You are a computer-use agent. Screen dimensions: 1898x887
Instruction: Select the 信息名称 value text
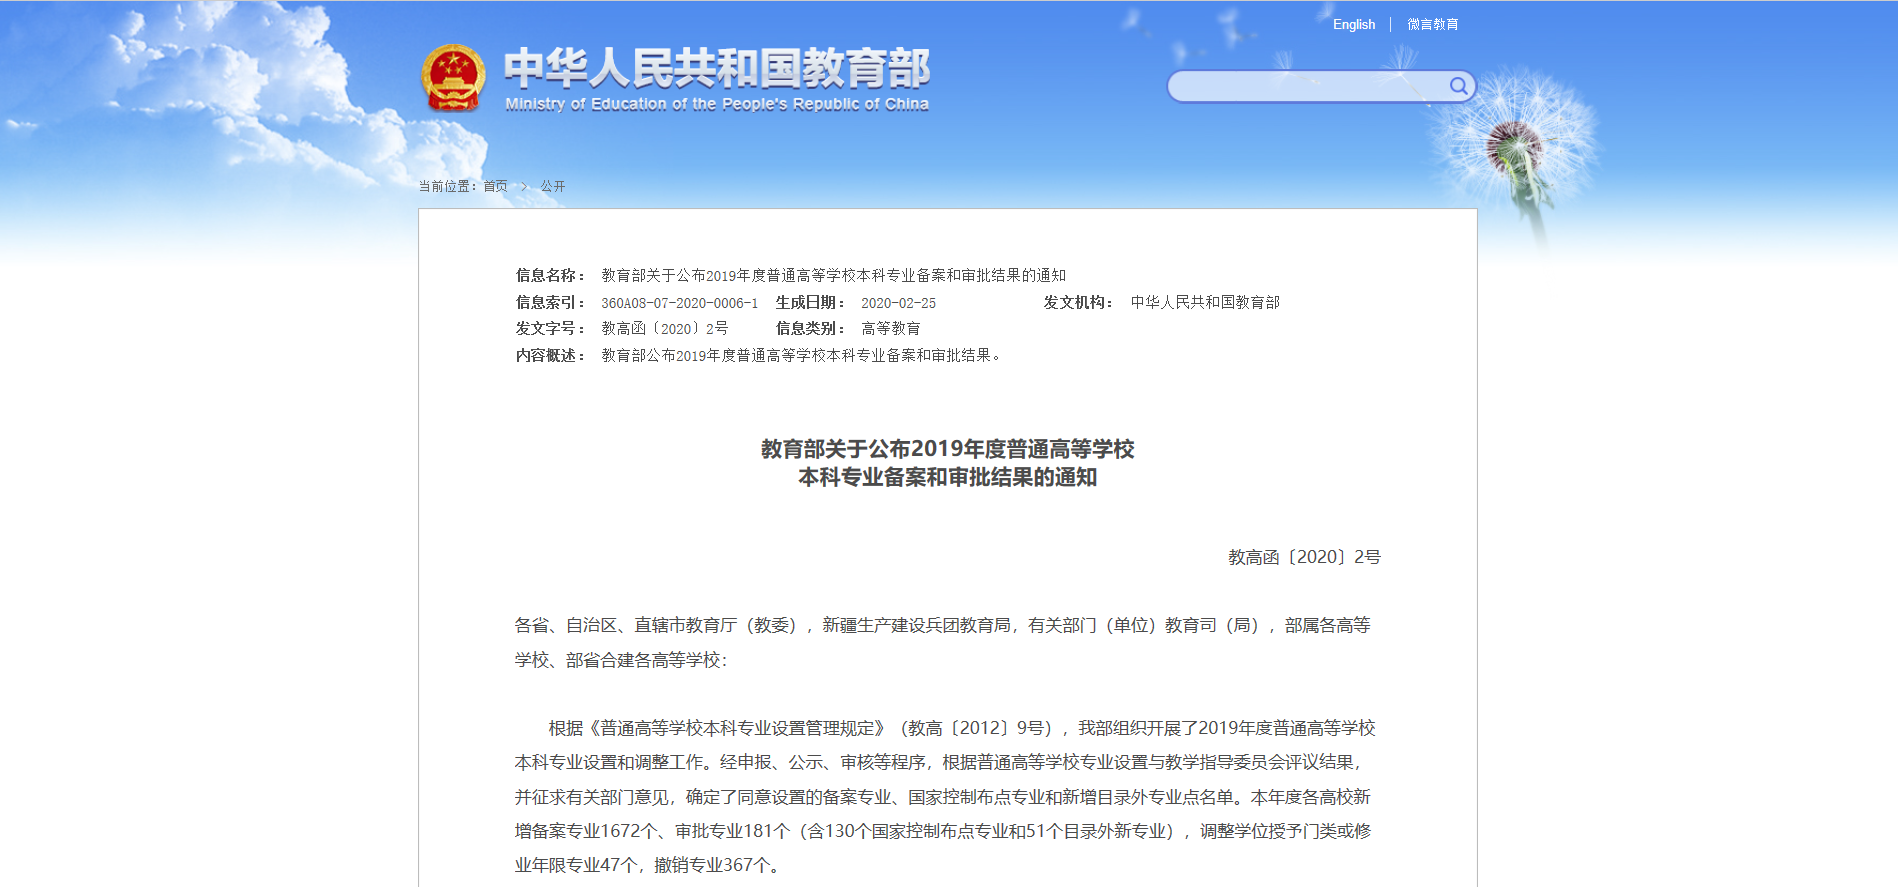pos(834,275)
